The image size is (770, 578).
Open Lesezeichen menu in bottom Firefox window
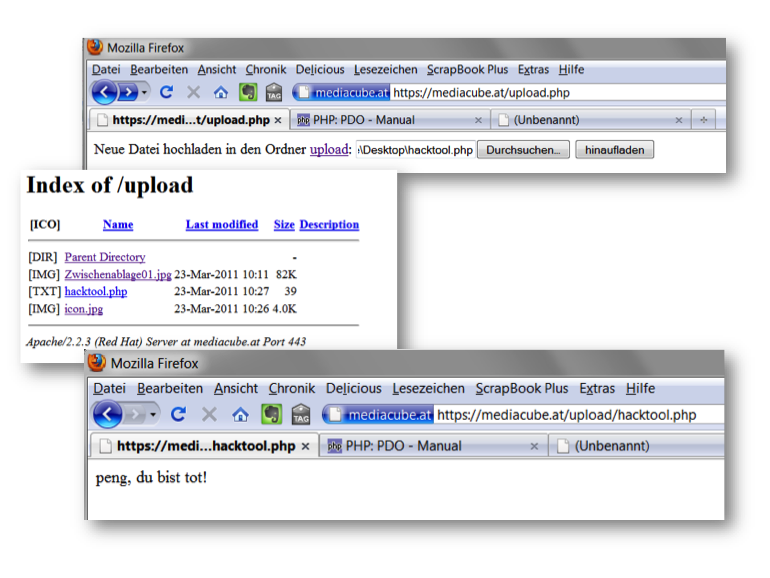(x=428, y=388)
